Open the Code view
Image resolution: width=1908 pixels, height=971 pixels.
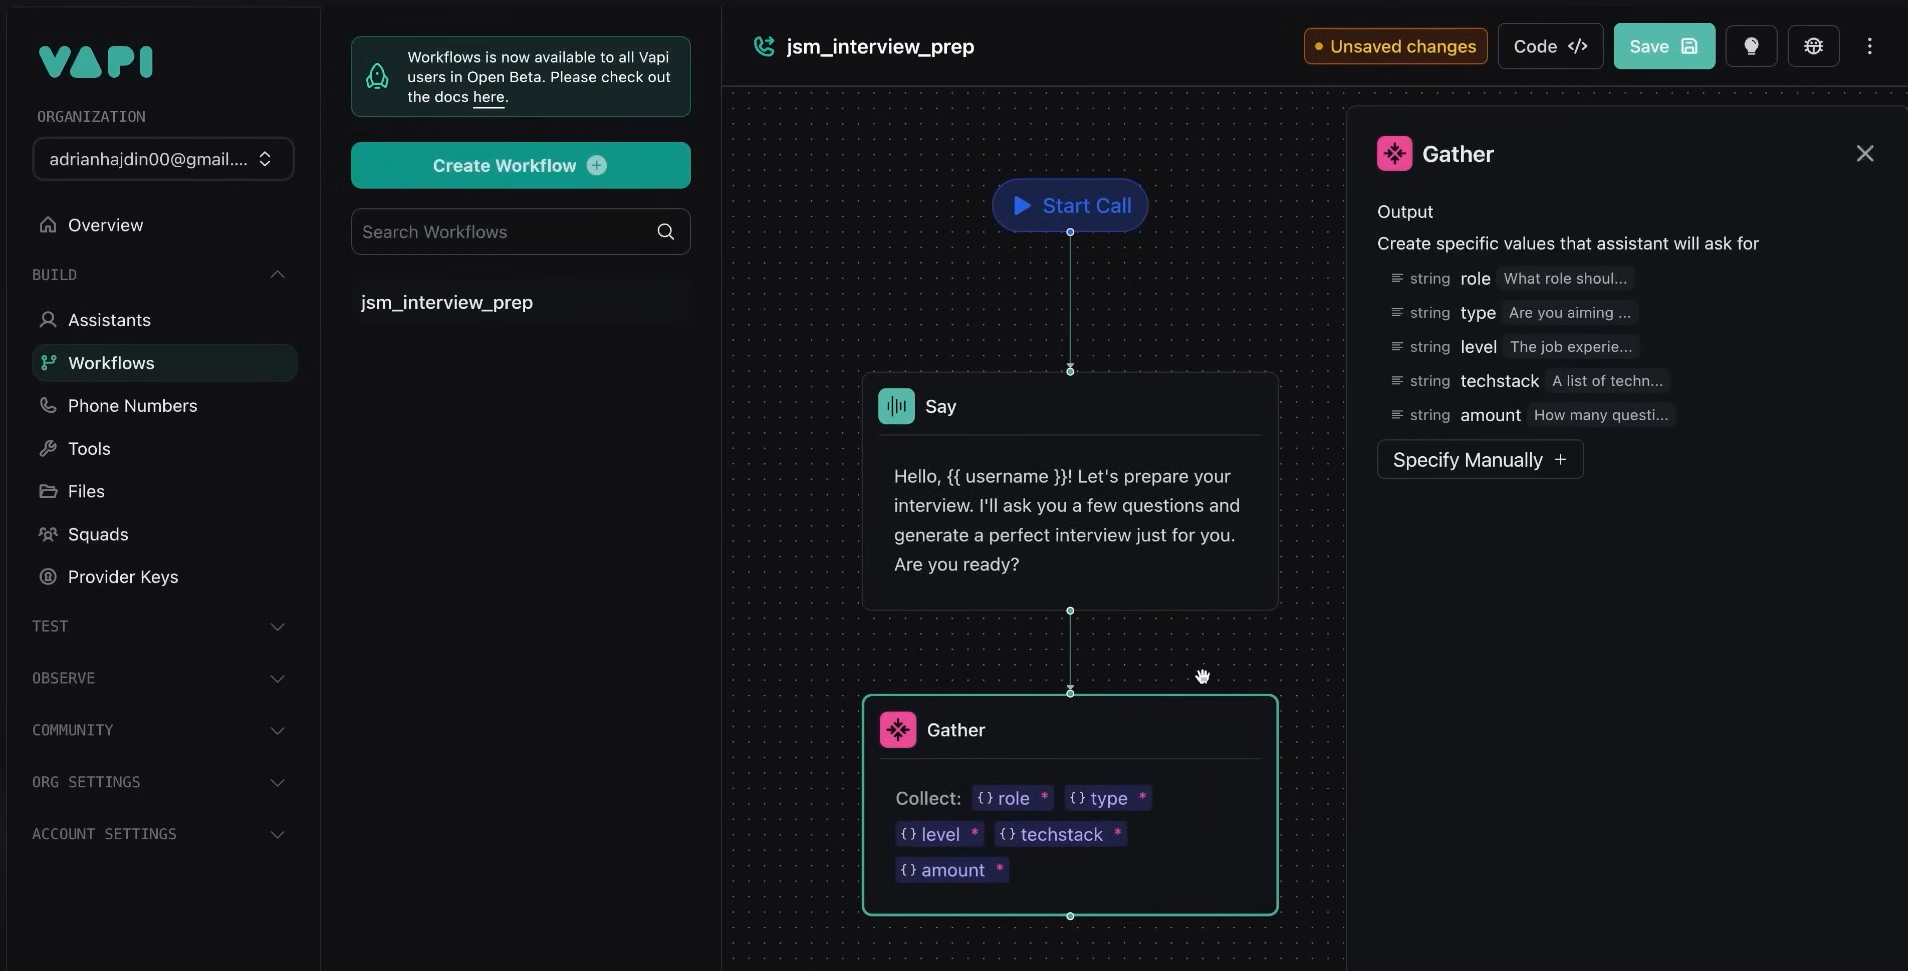point(1550,46)
